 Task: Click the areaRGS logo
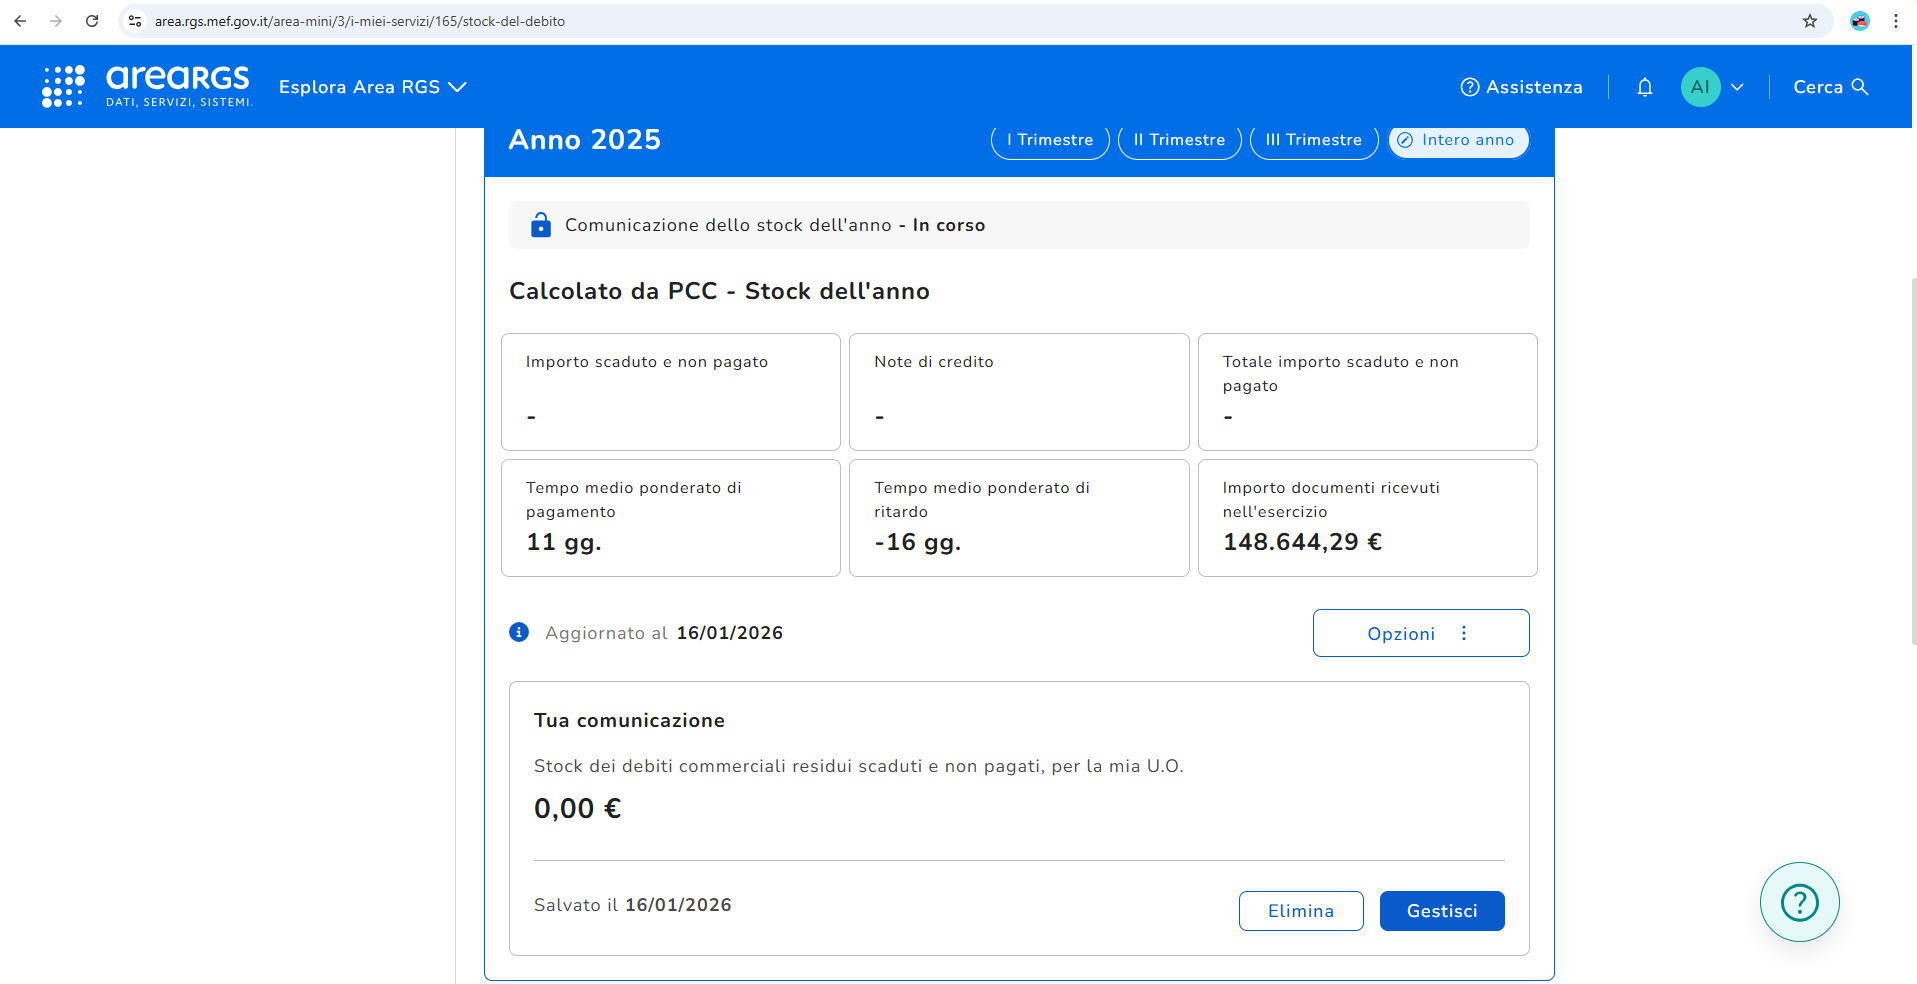(147, 86)
